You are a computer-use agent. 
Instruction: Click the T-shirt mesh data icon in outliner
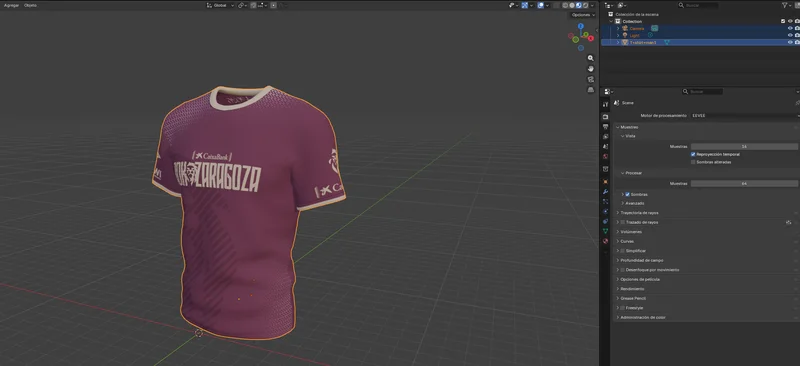coord(667,42)
